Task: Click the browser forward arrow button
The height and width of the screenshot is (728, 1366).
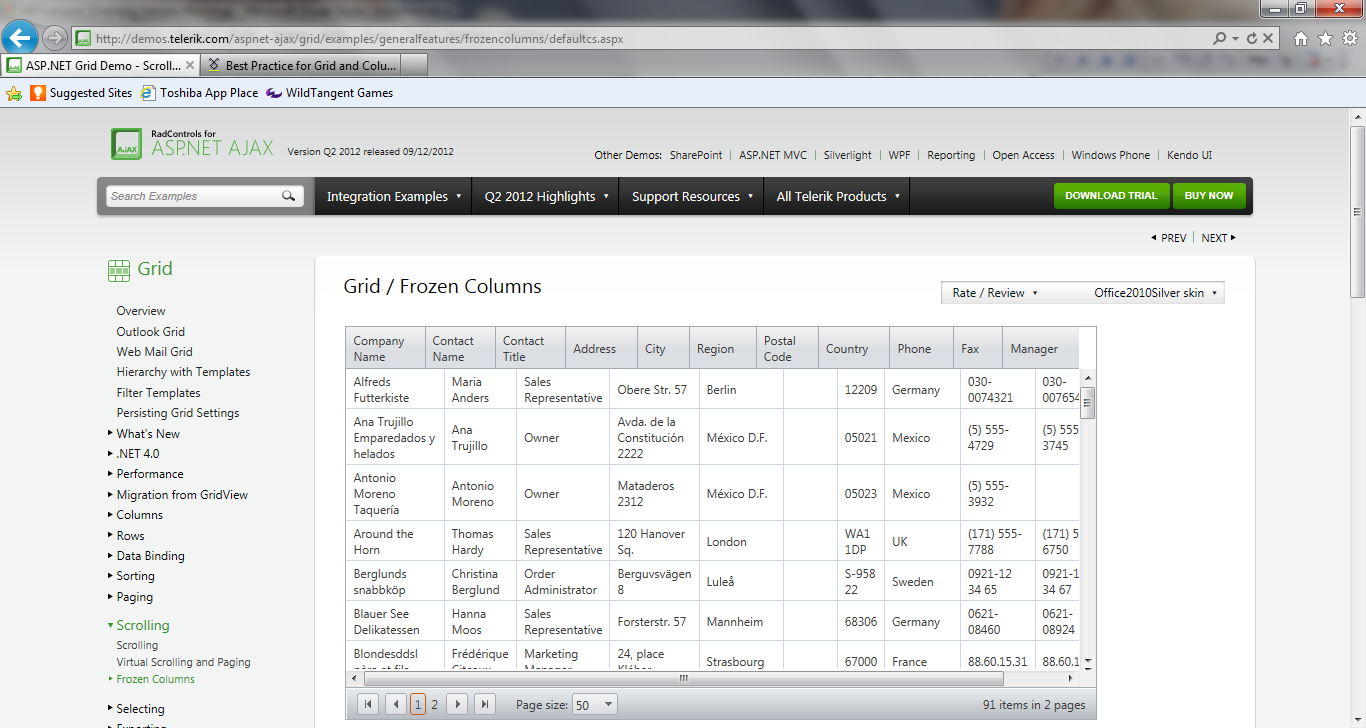Action: tap(55, 39)
